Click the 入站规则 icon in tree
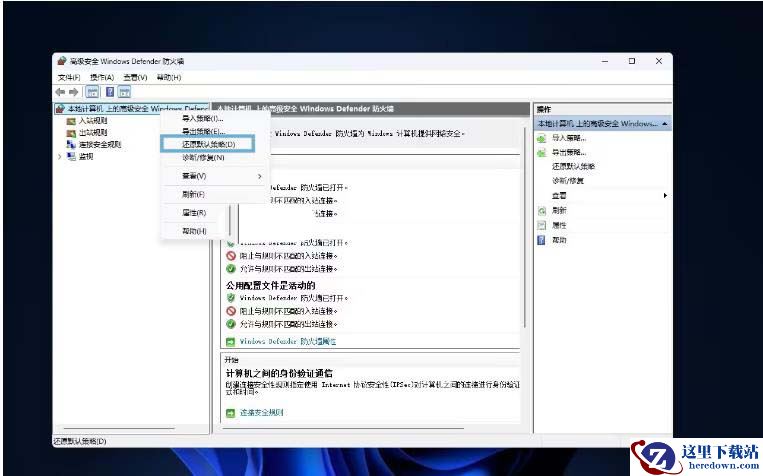Screen dimensions: 763x476 click(71, 121)
